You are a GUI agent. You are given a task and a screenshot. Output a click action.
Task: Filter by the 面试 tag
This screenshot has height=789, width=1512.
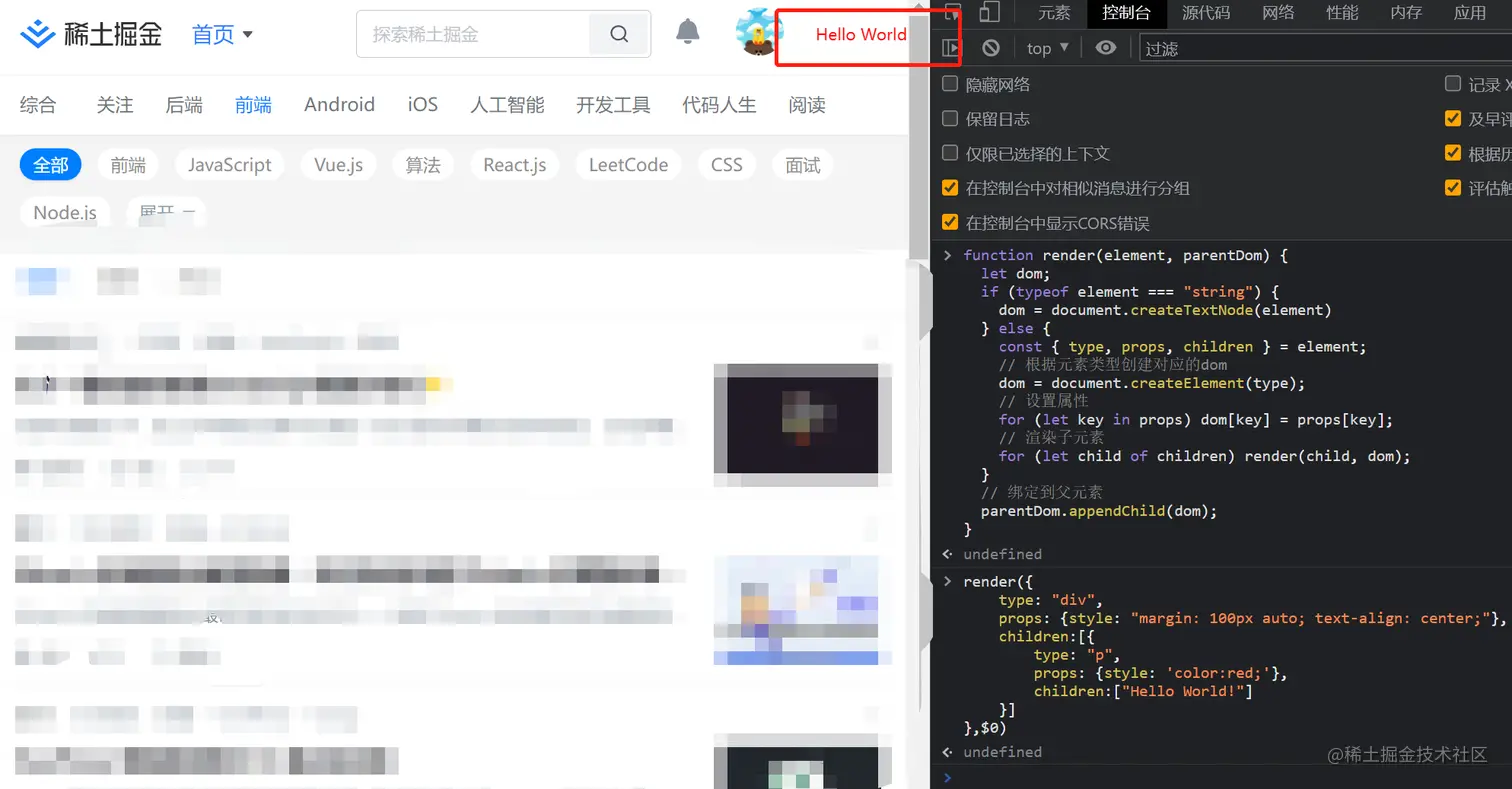803,165
